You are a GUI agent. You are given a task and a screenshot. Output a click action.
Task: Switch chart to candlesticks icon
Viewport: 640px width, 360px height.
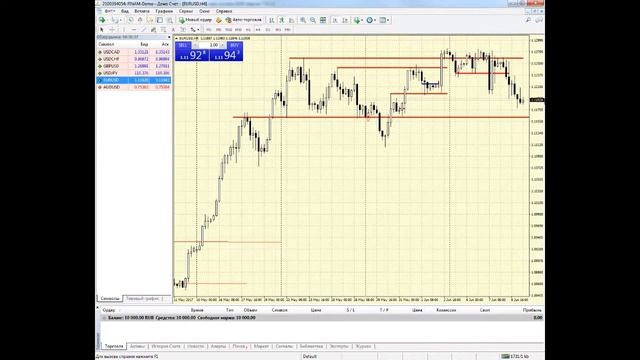tap(282, 20)
